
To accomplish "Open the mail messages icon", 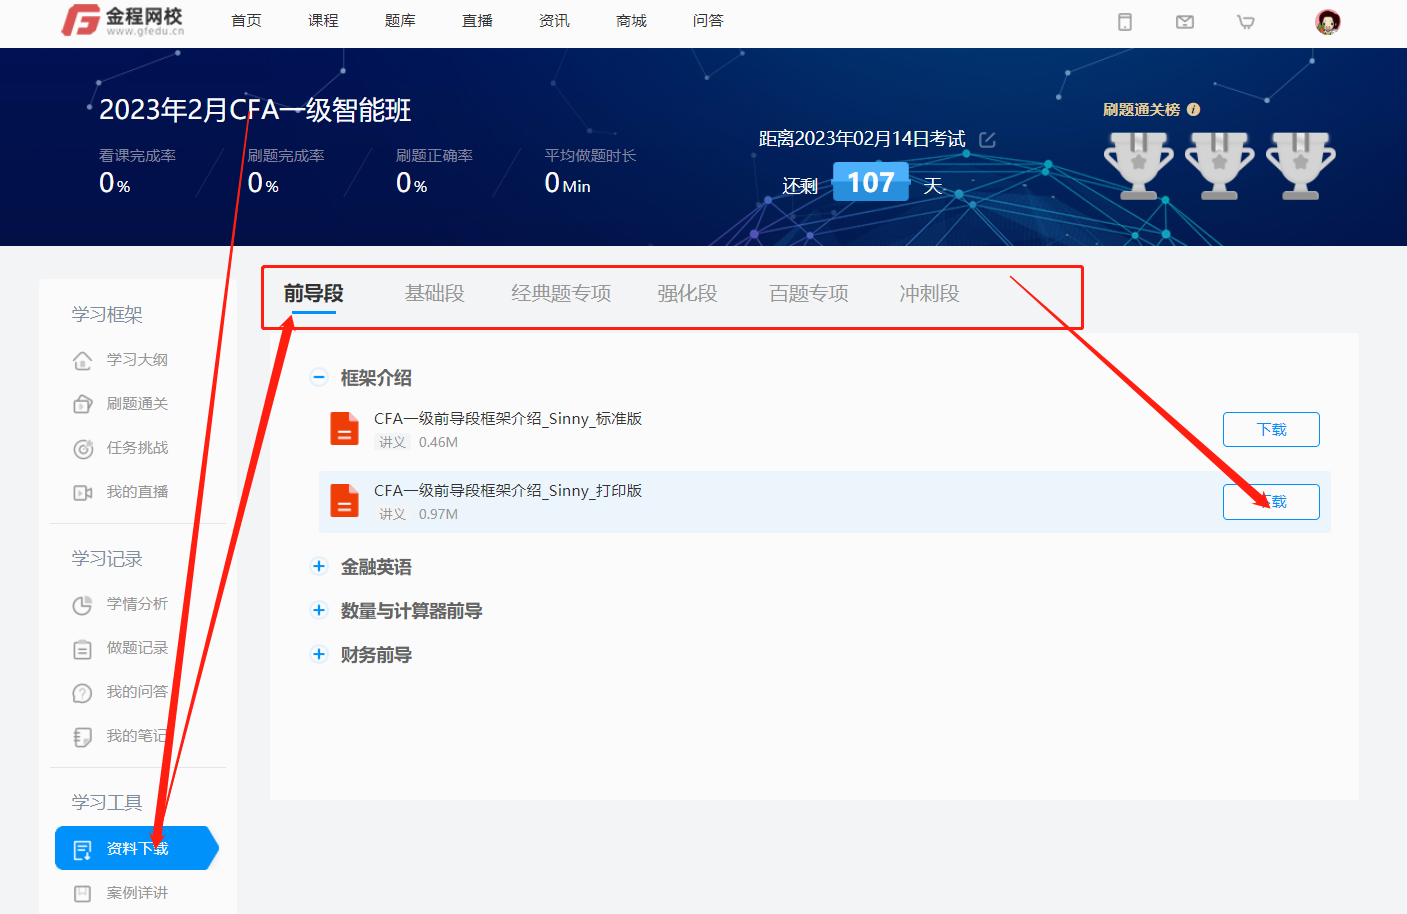I will [x=1185, y=22].
